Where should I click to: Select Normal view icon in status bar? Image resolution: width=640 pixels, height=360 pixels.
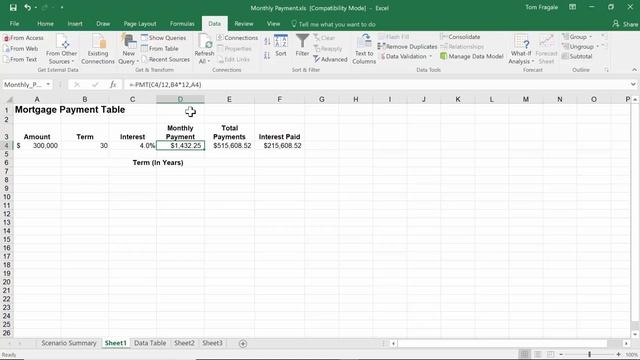524,354
